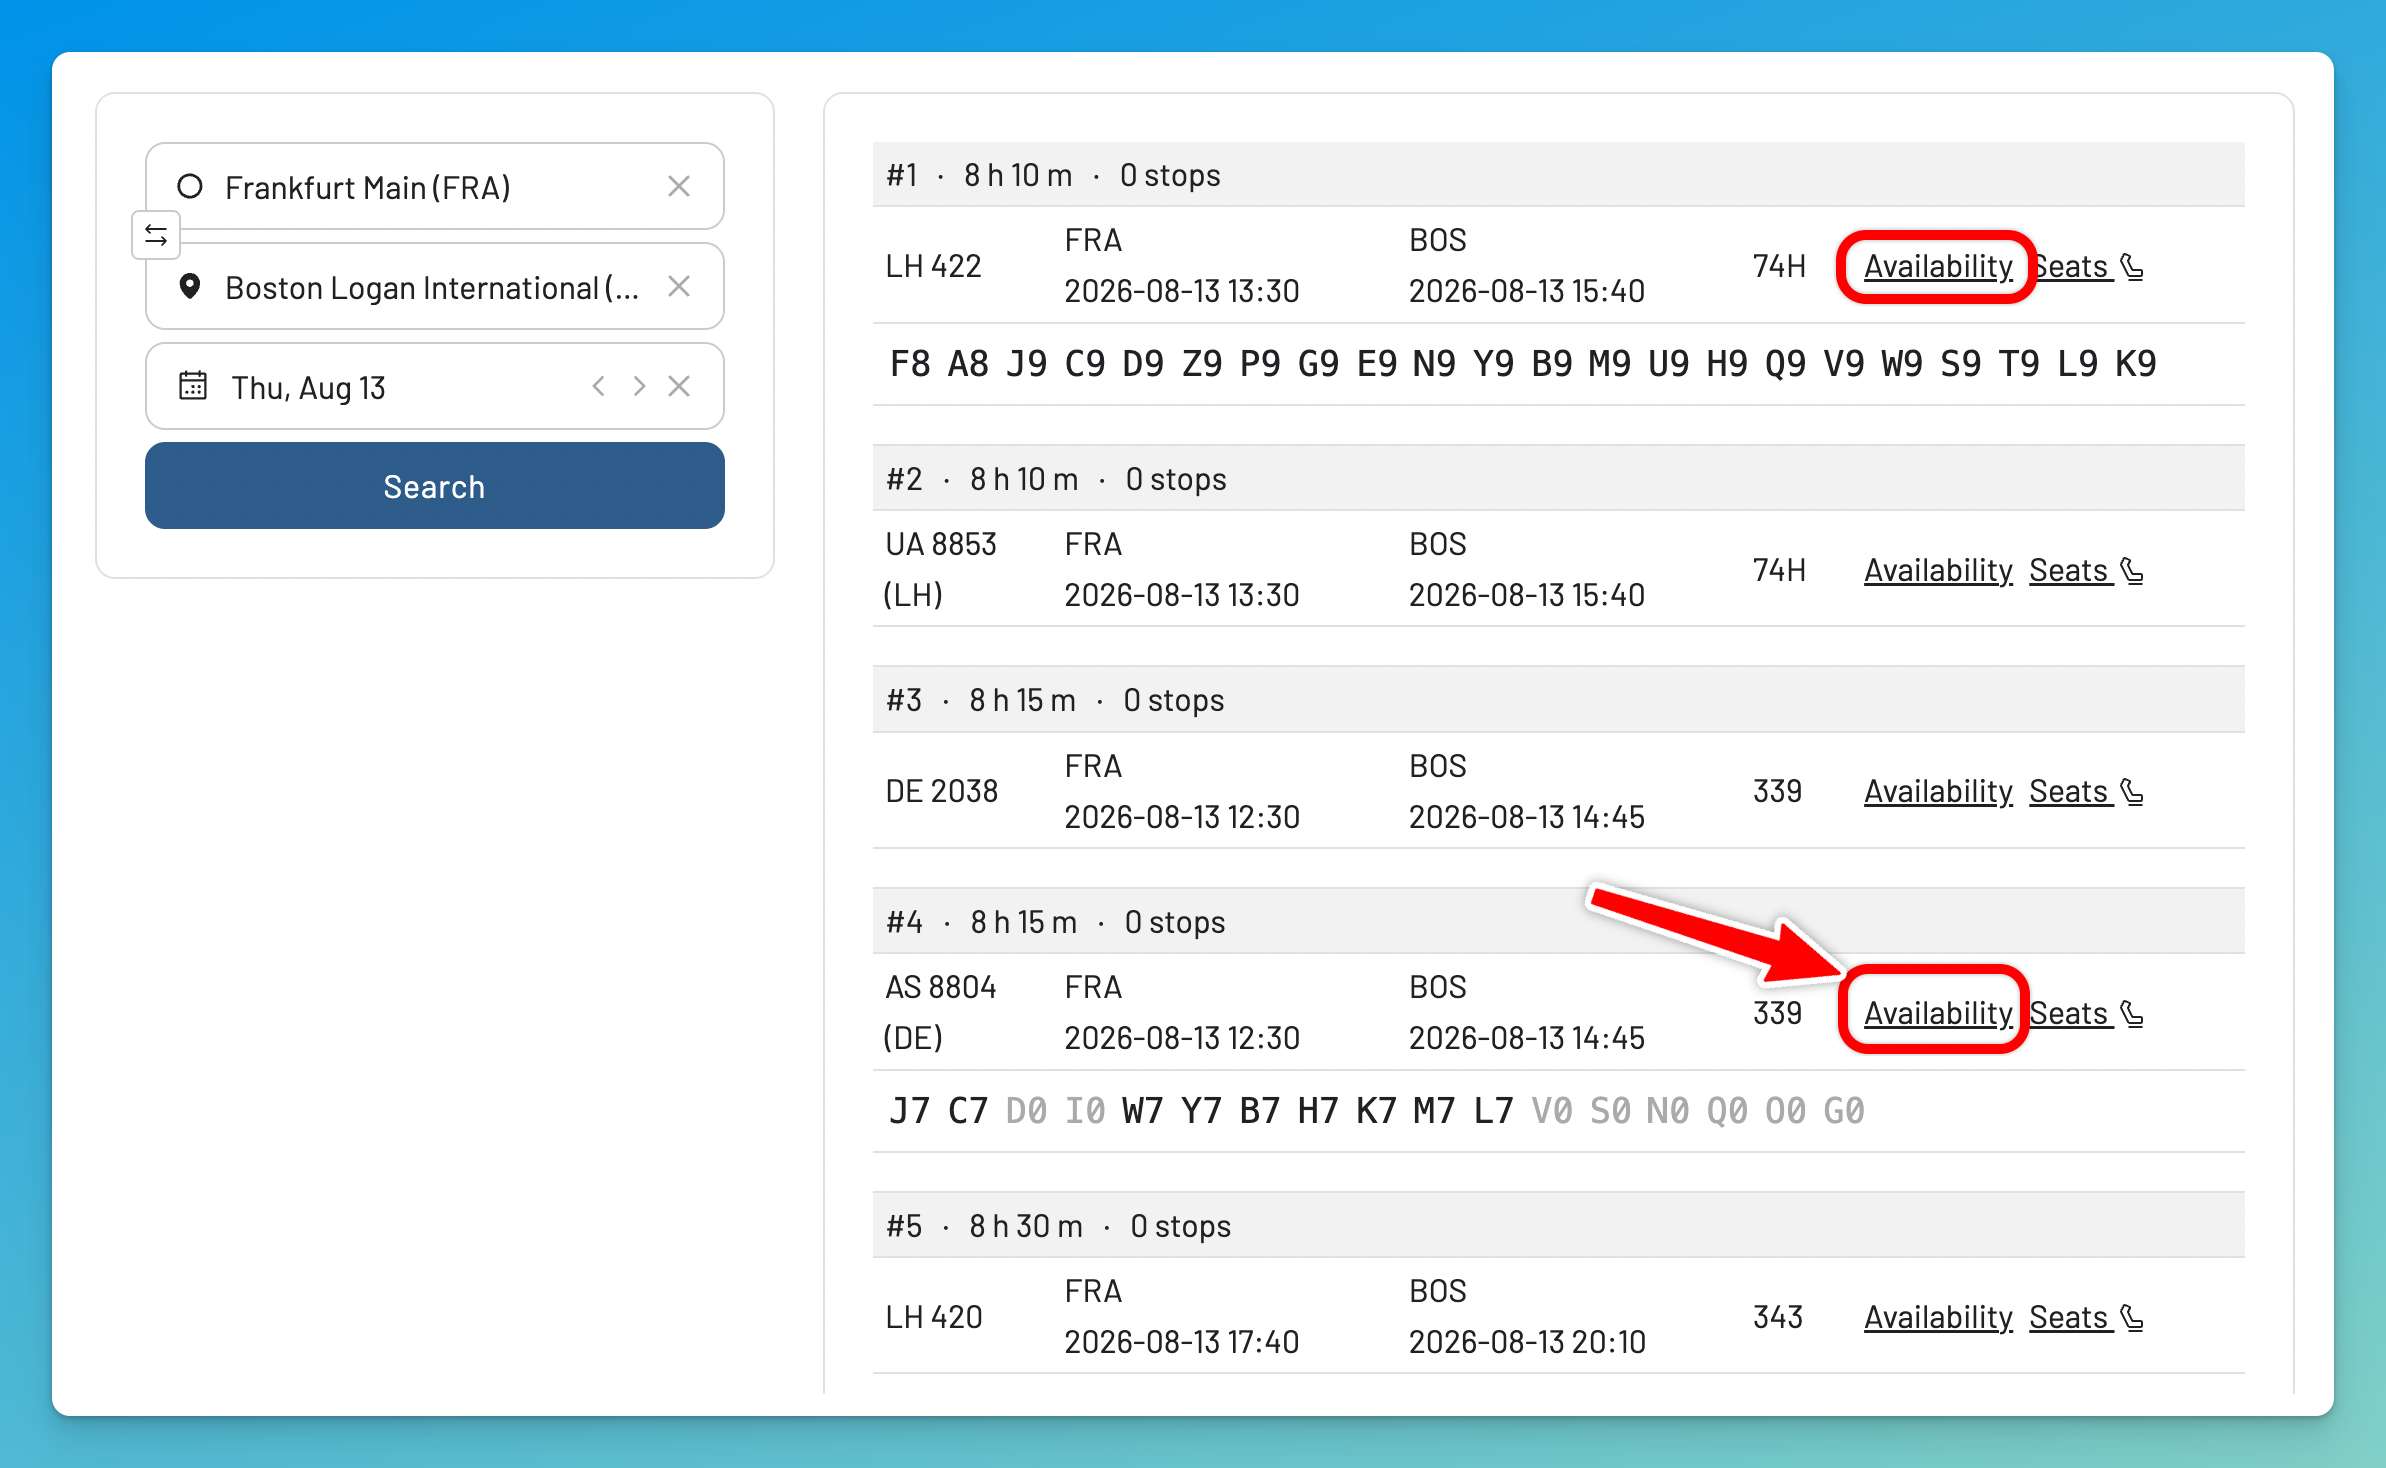The image size is (2386, 1468).
Task: Click seat icon beside LH 420 Seats
Action: point(2132,1318)
